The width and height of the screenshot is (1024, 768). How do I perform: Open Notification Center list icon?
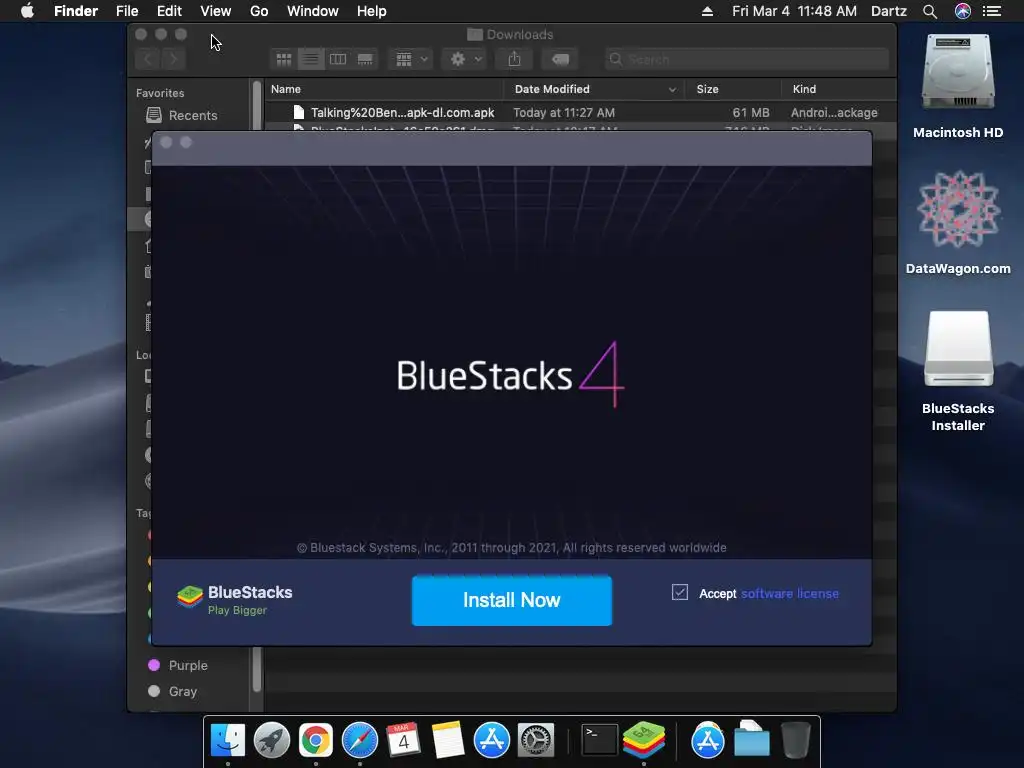pyautogui.click(x=992, y=11)
